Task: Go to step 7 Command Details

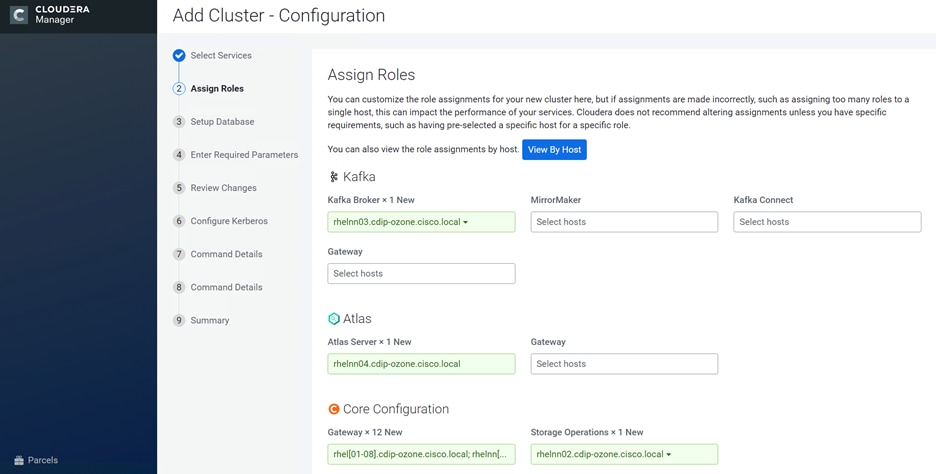Action: point(226,254)
